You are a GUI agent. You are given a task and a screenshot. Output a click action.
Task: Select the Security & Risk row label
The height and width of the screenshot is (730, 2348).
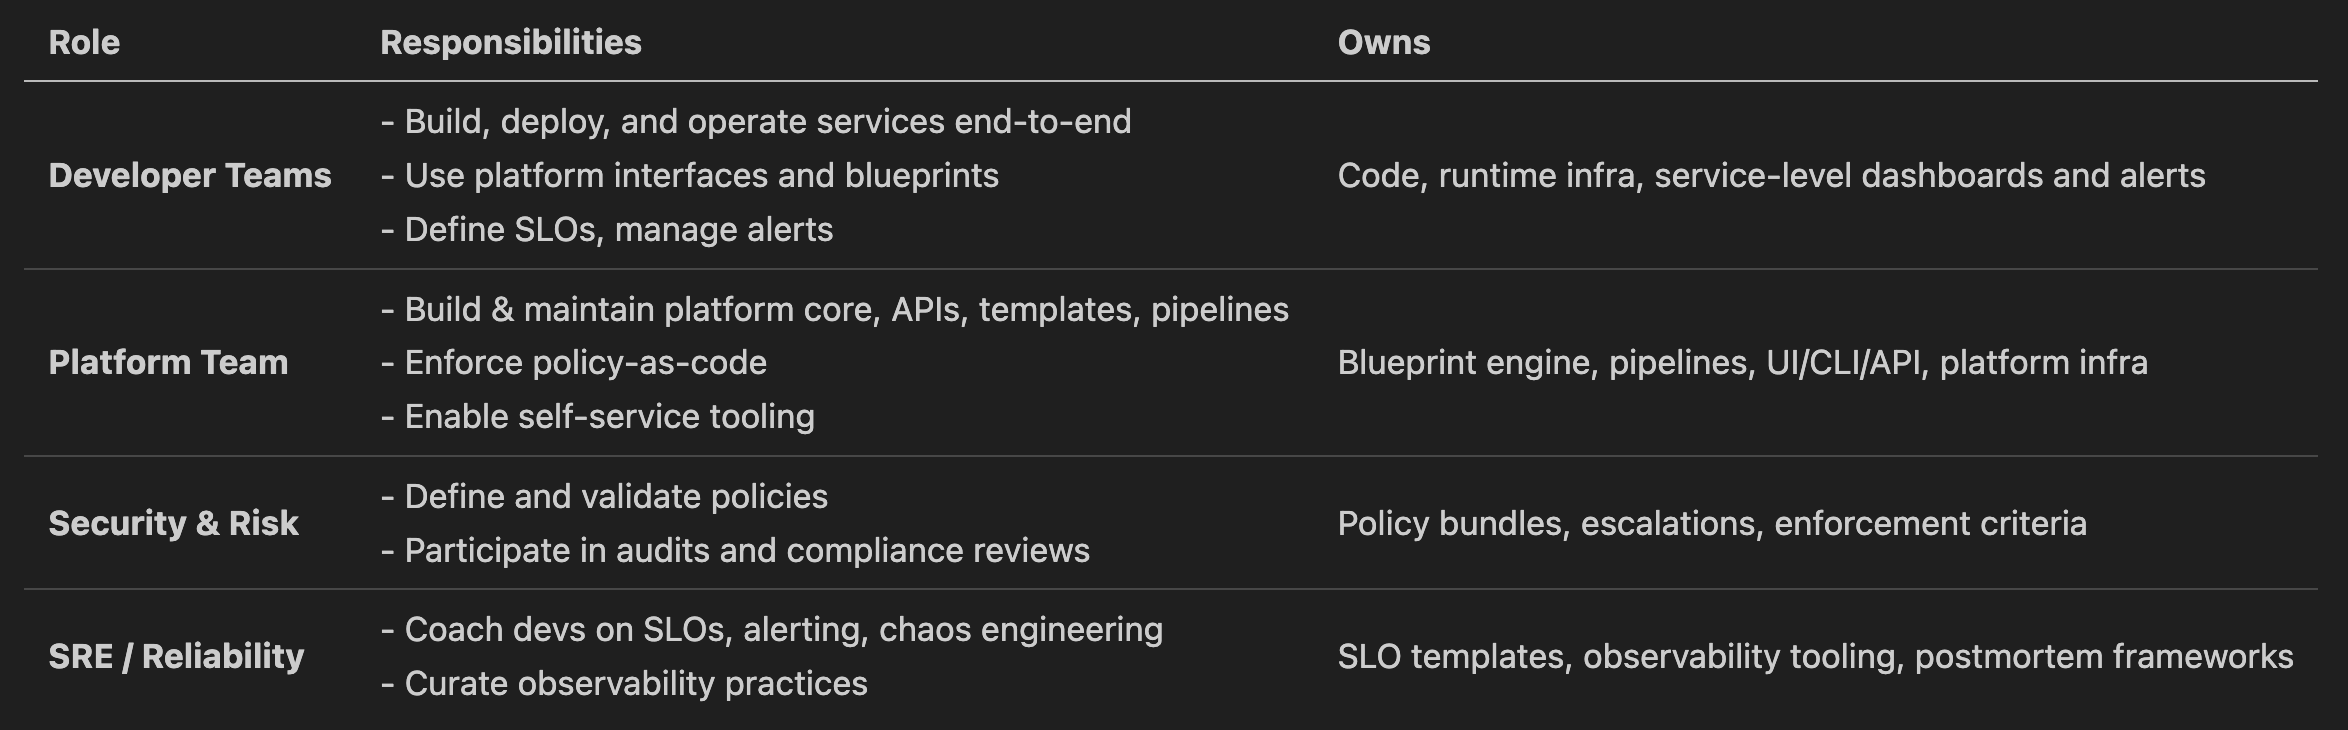pos(173,523)
